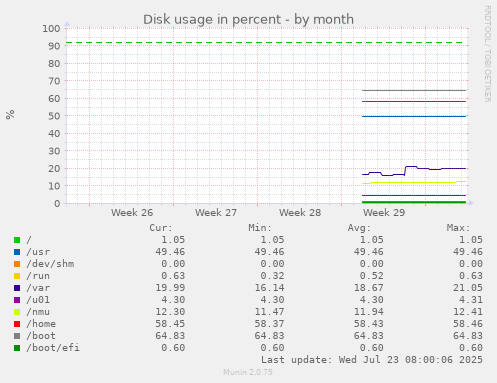
Task: Click the green swatch for / filesystem
Action: (x=17, y=240)
